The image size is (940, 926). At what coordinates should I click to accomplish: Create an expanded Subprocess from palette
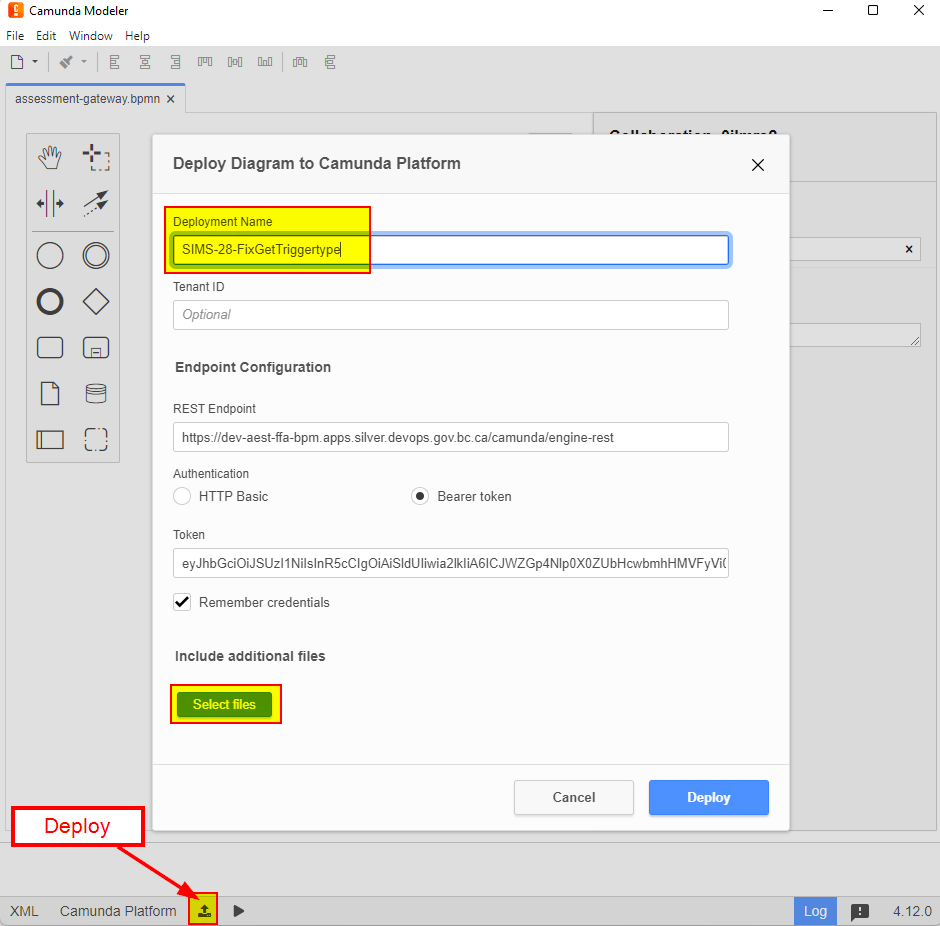96,348
